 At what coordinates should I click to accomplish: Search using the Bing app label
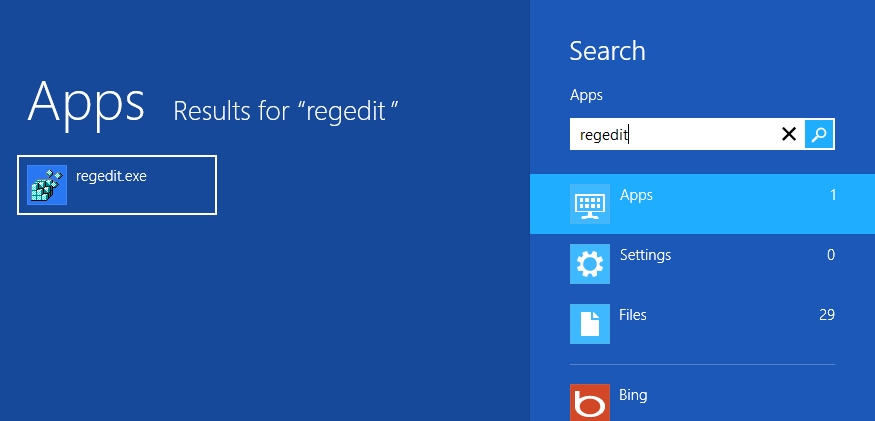[x=633, y=395]
